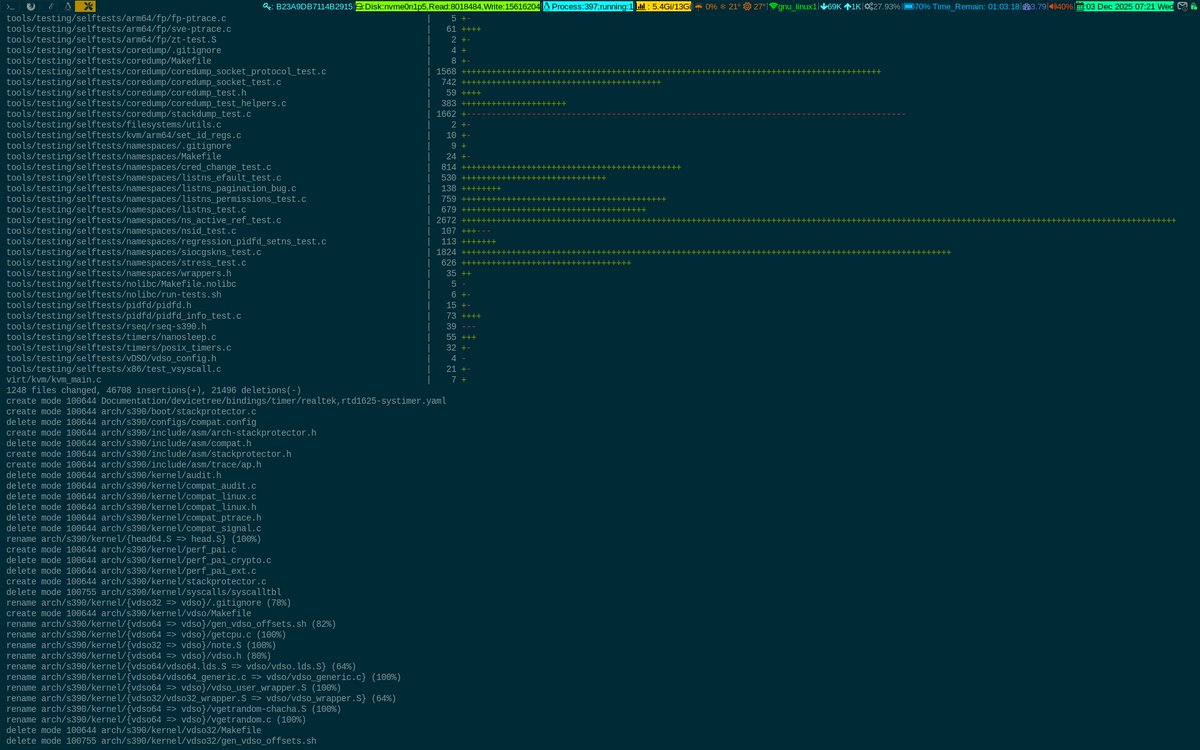Click the virt/kvm/kvm_main.c line
Screen dimensions: 1200x750
(236, 379)
